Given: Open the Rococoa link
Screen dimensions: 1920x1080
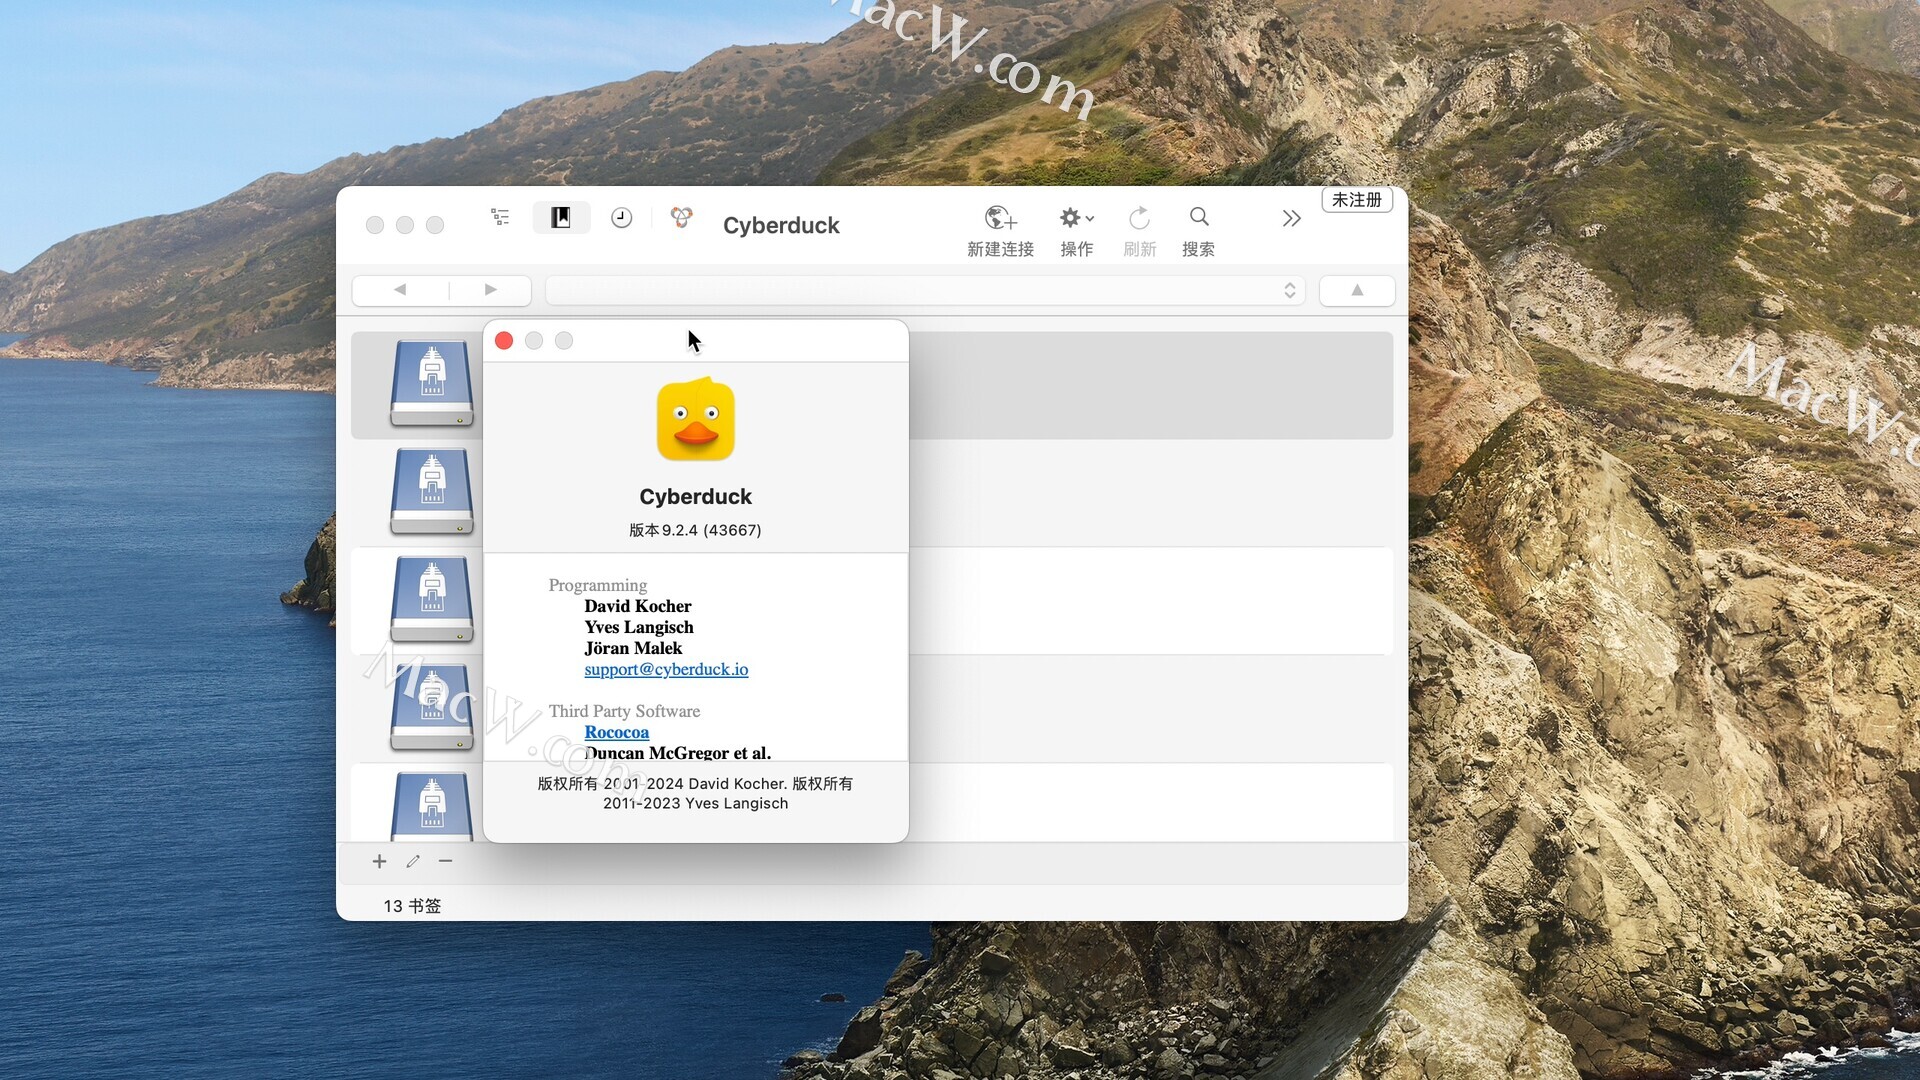Looking at the screenshot, I should click(x=616, y=732).
